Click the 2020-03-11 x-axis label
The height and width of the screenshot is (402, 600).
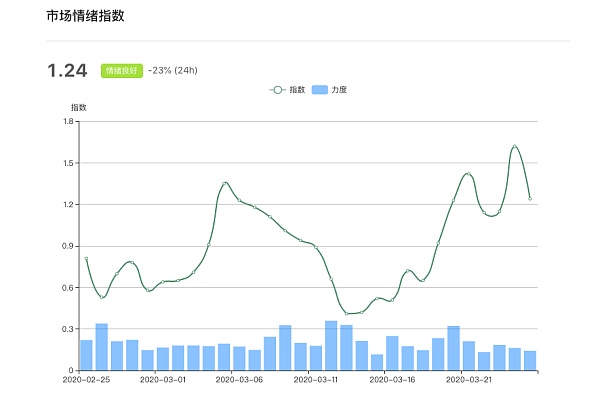316,380
